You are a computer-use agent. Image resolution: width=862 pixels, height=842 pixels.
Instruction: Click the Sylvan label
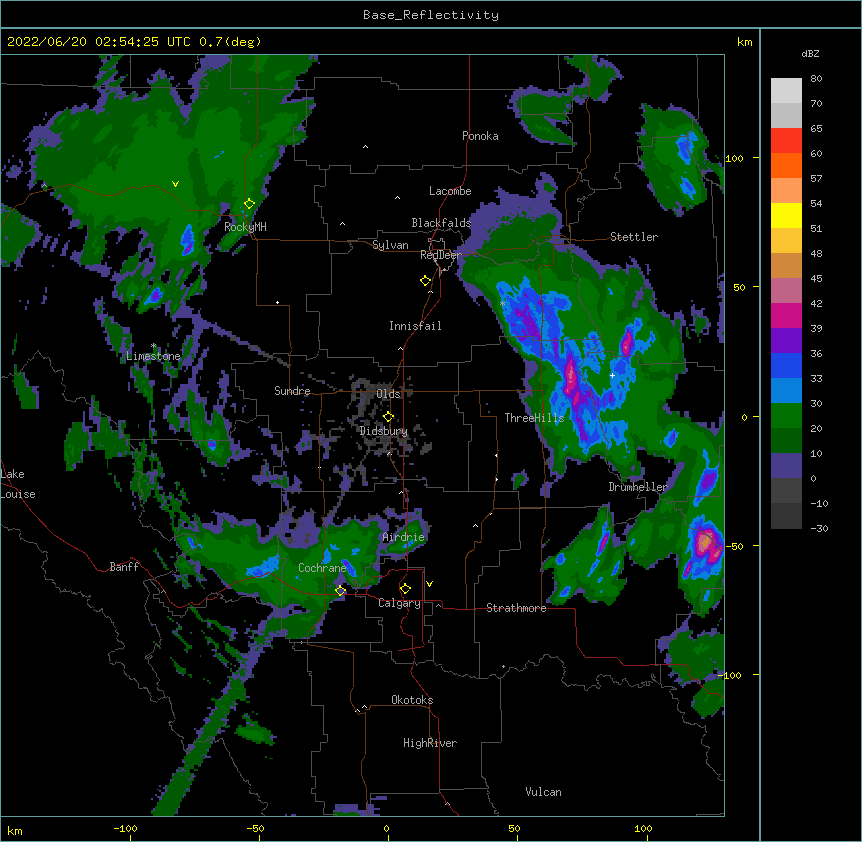click(390, 245)
